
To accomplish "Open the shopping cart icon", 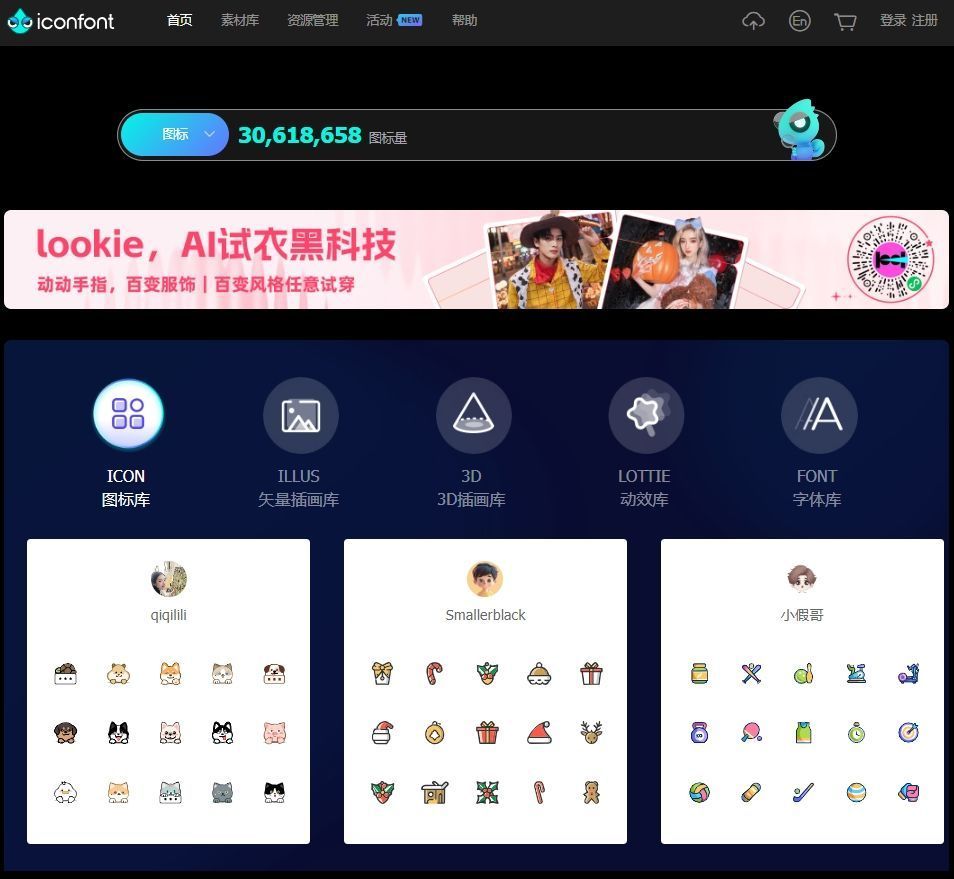I will click(845, 22).
